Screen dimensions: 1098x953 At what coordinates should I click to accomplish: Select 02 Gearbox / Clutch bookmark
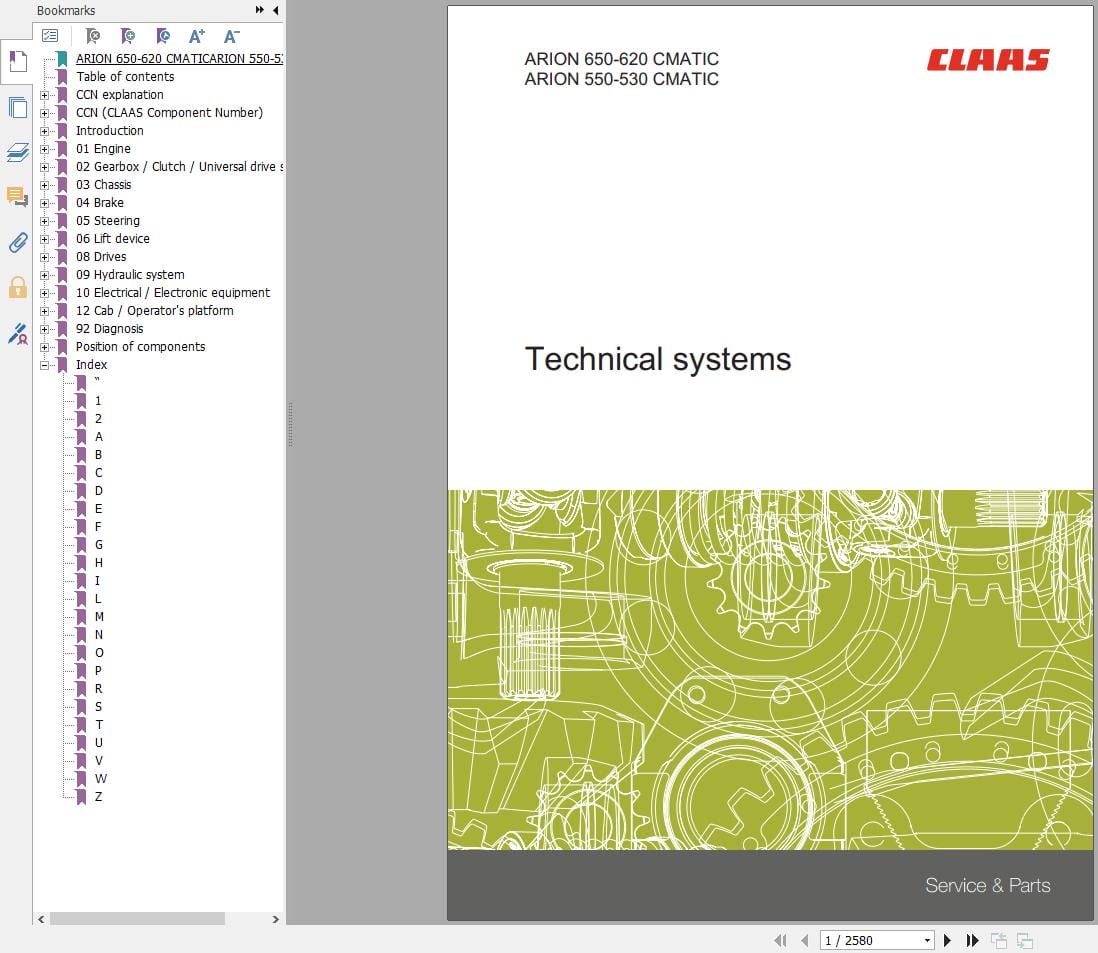[x=179, y=167]
